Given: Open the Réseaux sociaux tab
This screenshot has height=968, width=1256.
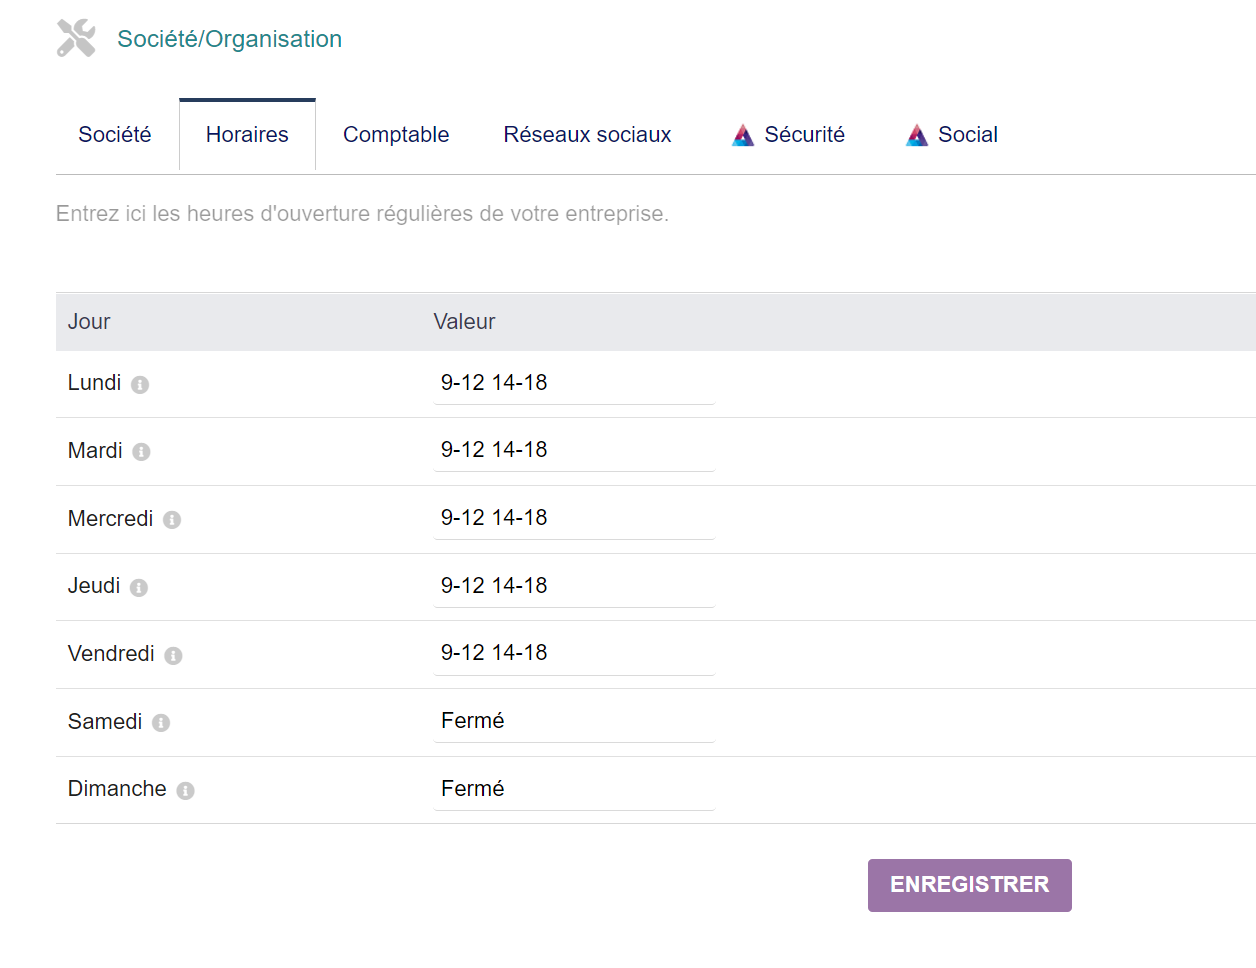Looking at the screenshot, I should click(x=587, y=134).
